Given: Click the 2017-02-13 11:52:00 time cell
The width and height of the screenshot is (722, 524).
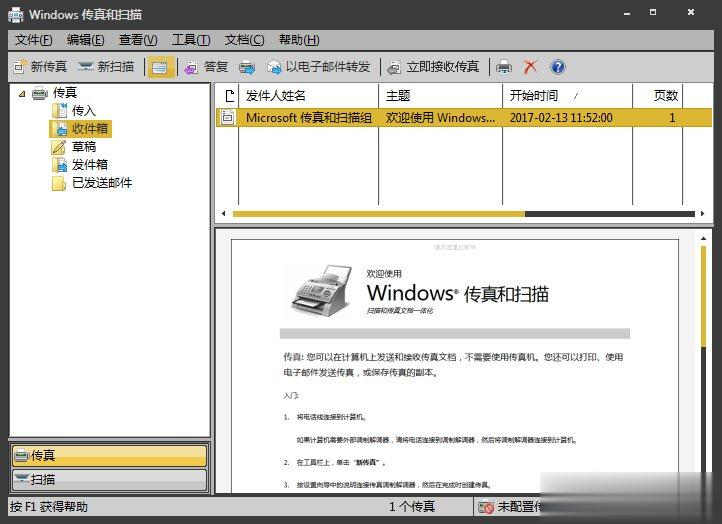Looking at the screenshot, I should (x=561, y=118).
